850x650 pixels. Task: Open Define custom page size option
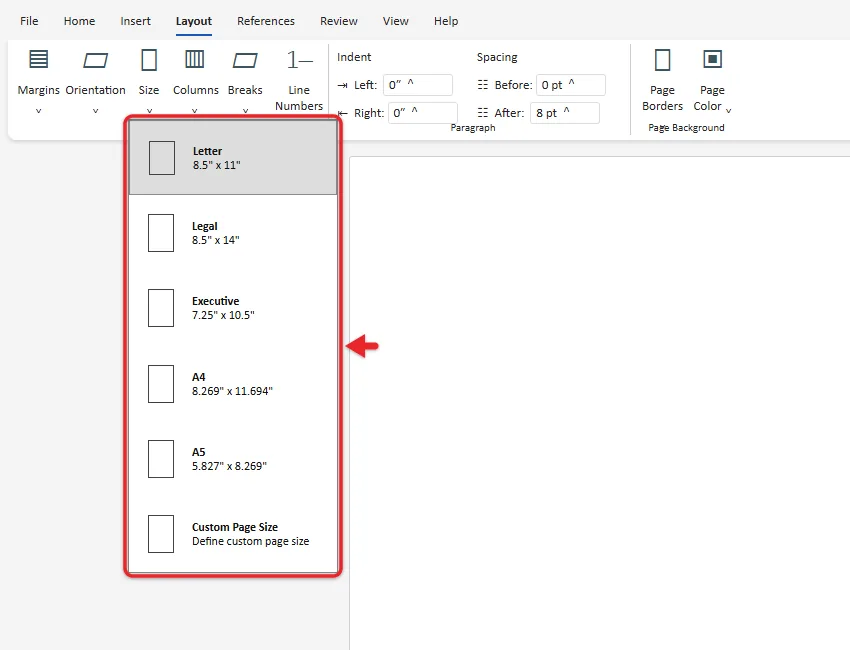233,534
